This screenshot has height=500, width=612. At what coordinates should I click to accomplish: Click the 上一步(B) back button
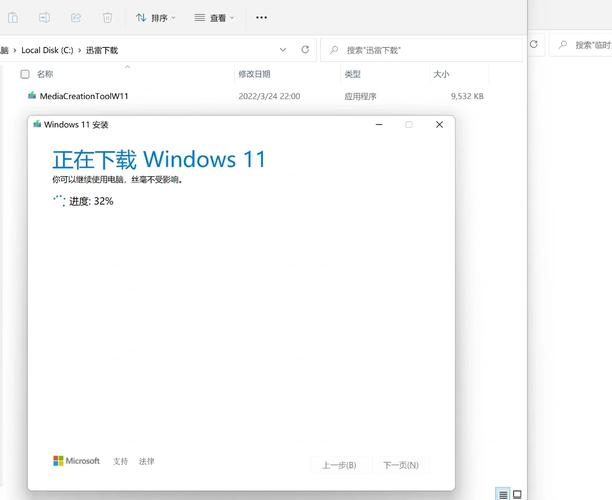339,465
